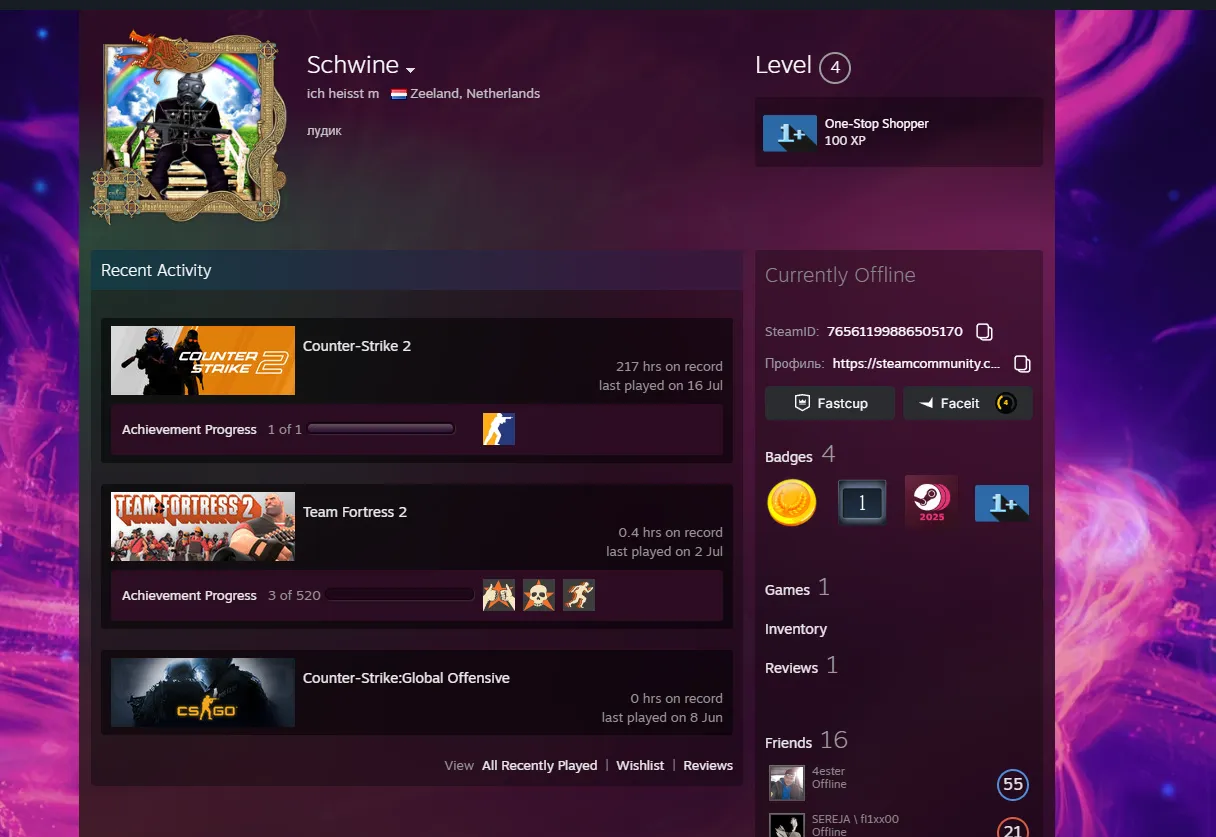The image size is (1216, 837).
Task: Open the gold coin badge
Action: pyautogui.click(x=792, y=502)
